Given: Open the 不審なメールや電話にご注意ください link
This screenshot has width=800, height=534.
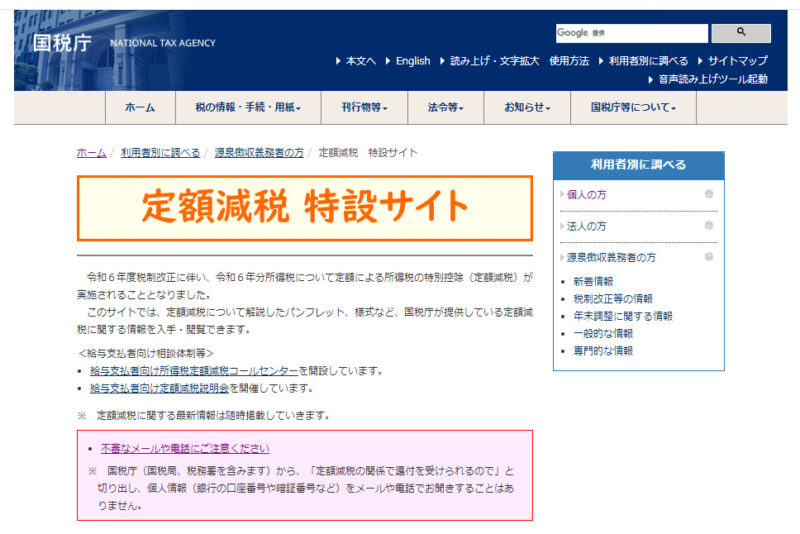Looking at the screenshot, I should tap(185, 448).
